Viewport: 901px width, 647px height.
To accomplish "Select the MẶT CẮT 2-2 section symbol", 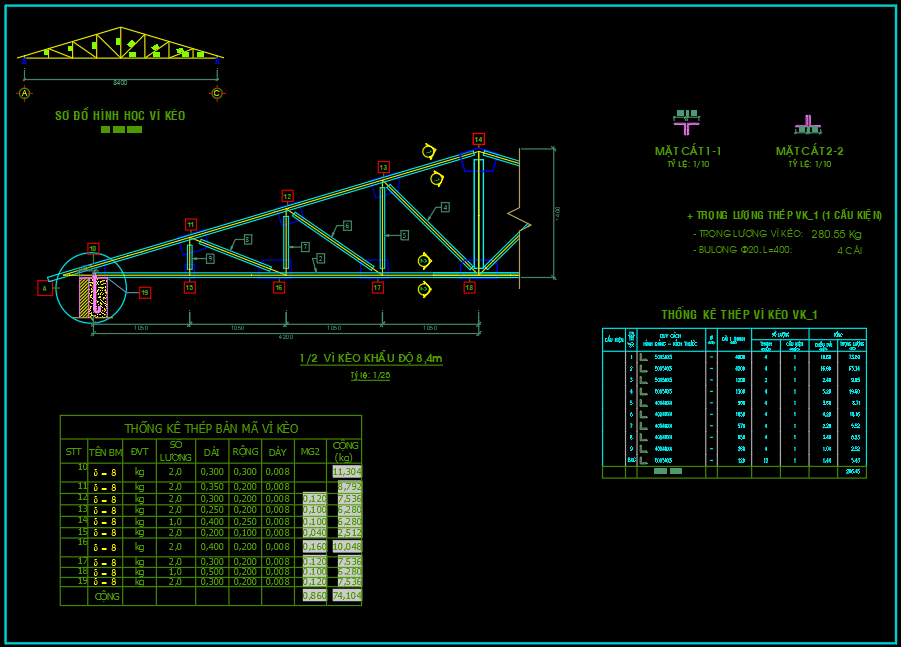I will (808, 125).
